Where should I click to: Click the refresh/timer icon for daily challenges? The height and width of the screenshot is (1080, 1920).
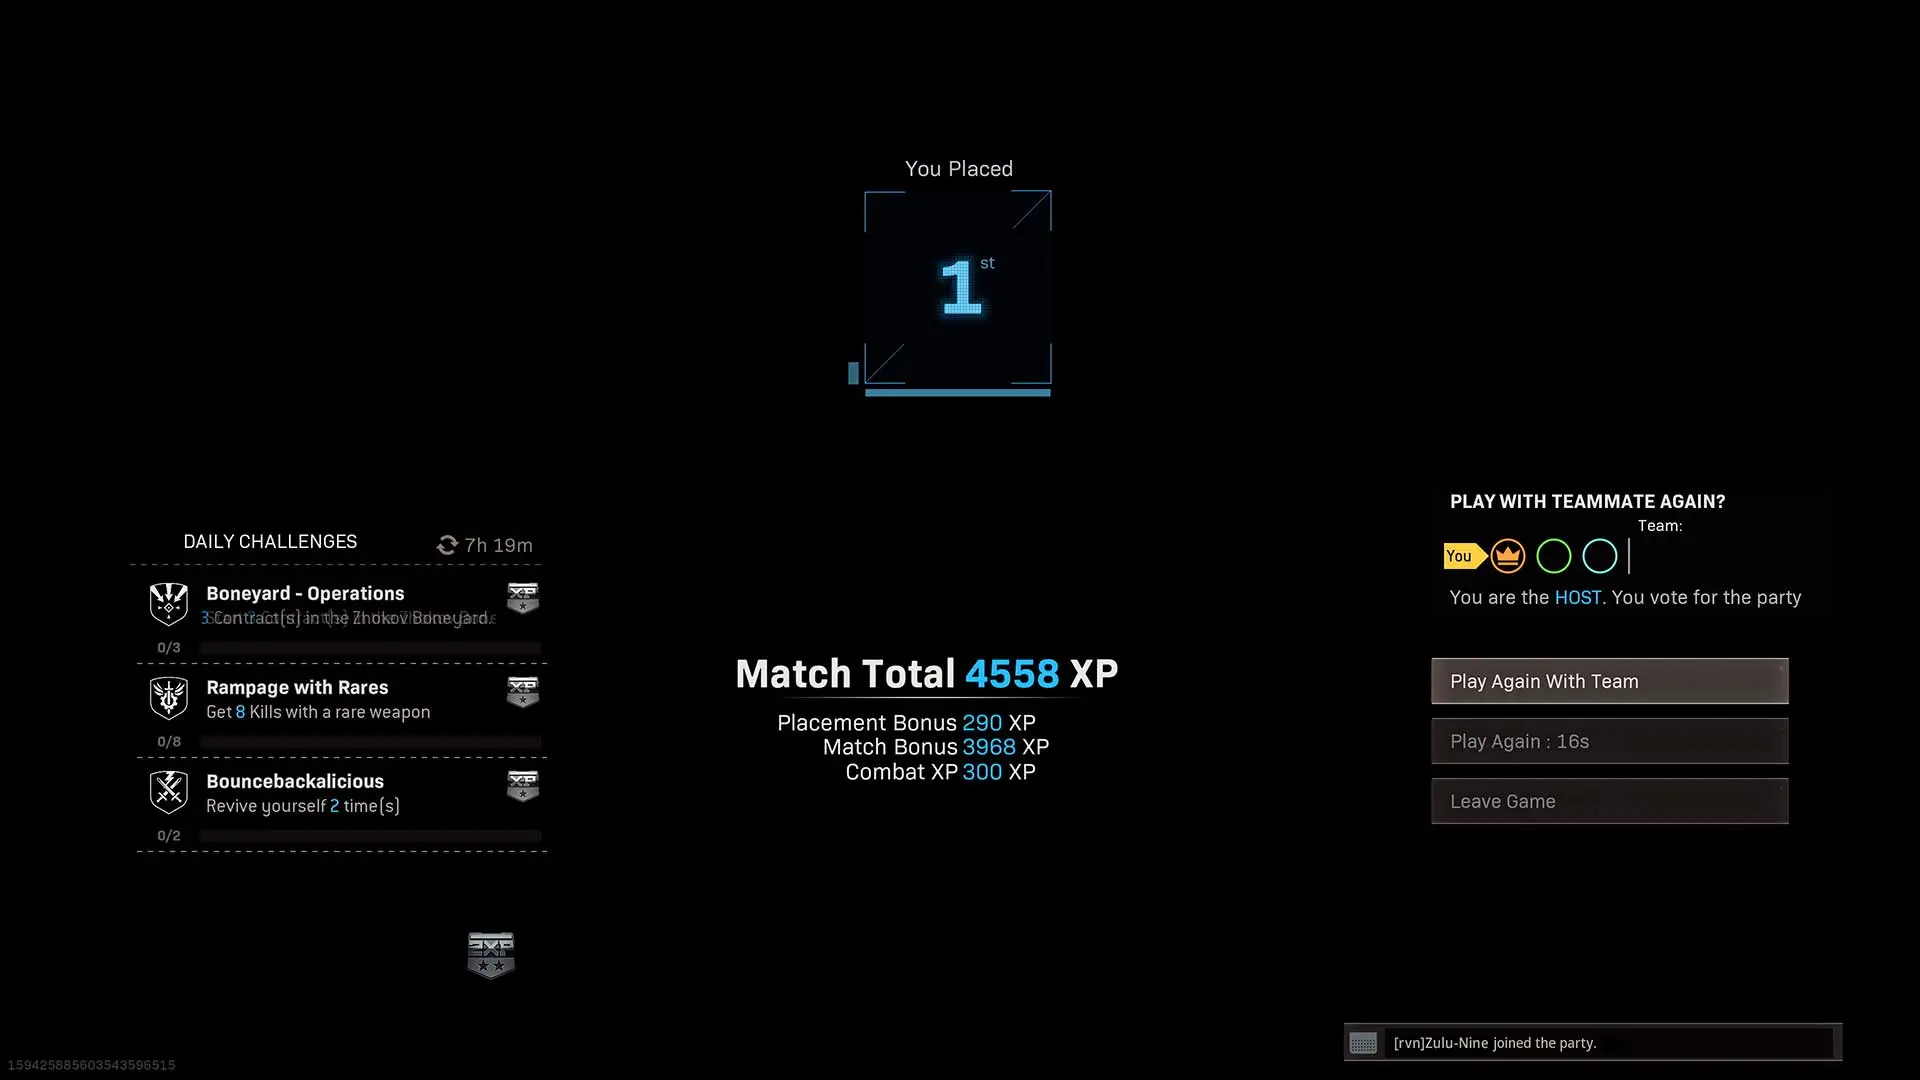(447, 545)
